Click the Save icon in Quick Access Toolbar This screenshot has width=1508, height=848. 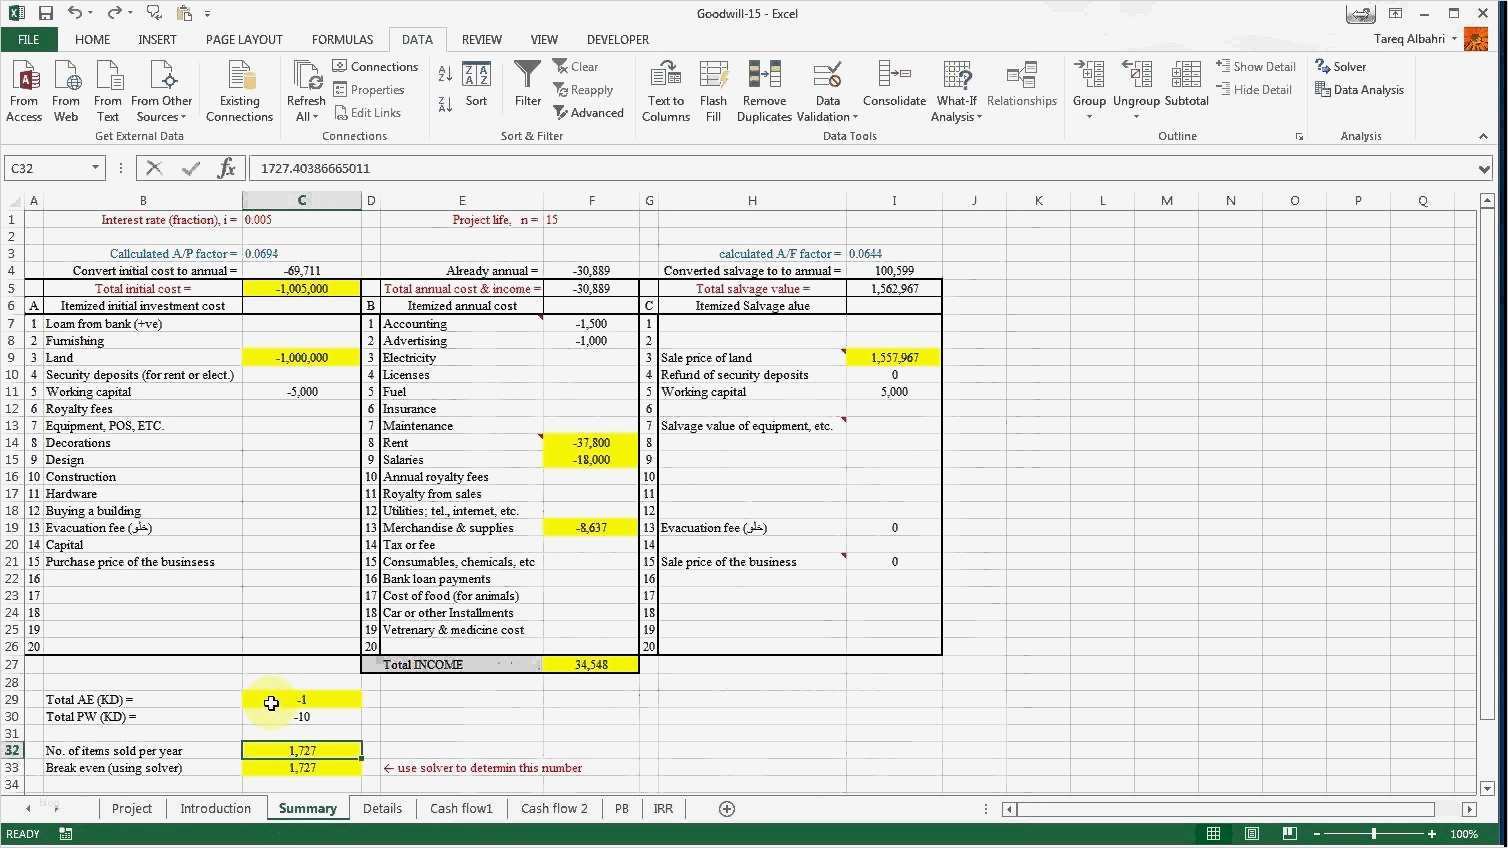46,13
